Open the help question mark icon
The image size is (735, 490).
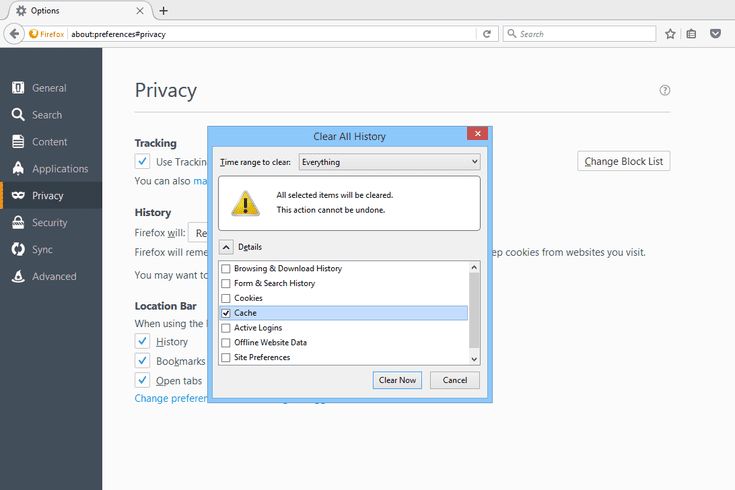[665, 90]
